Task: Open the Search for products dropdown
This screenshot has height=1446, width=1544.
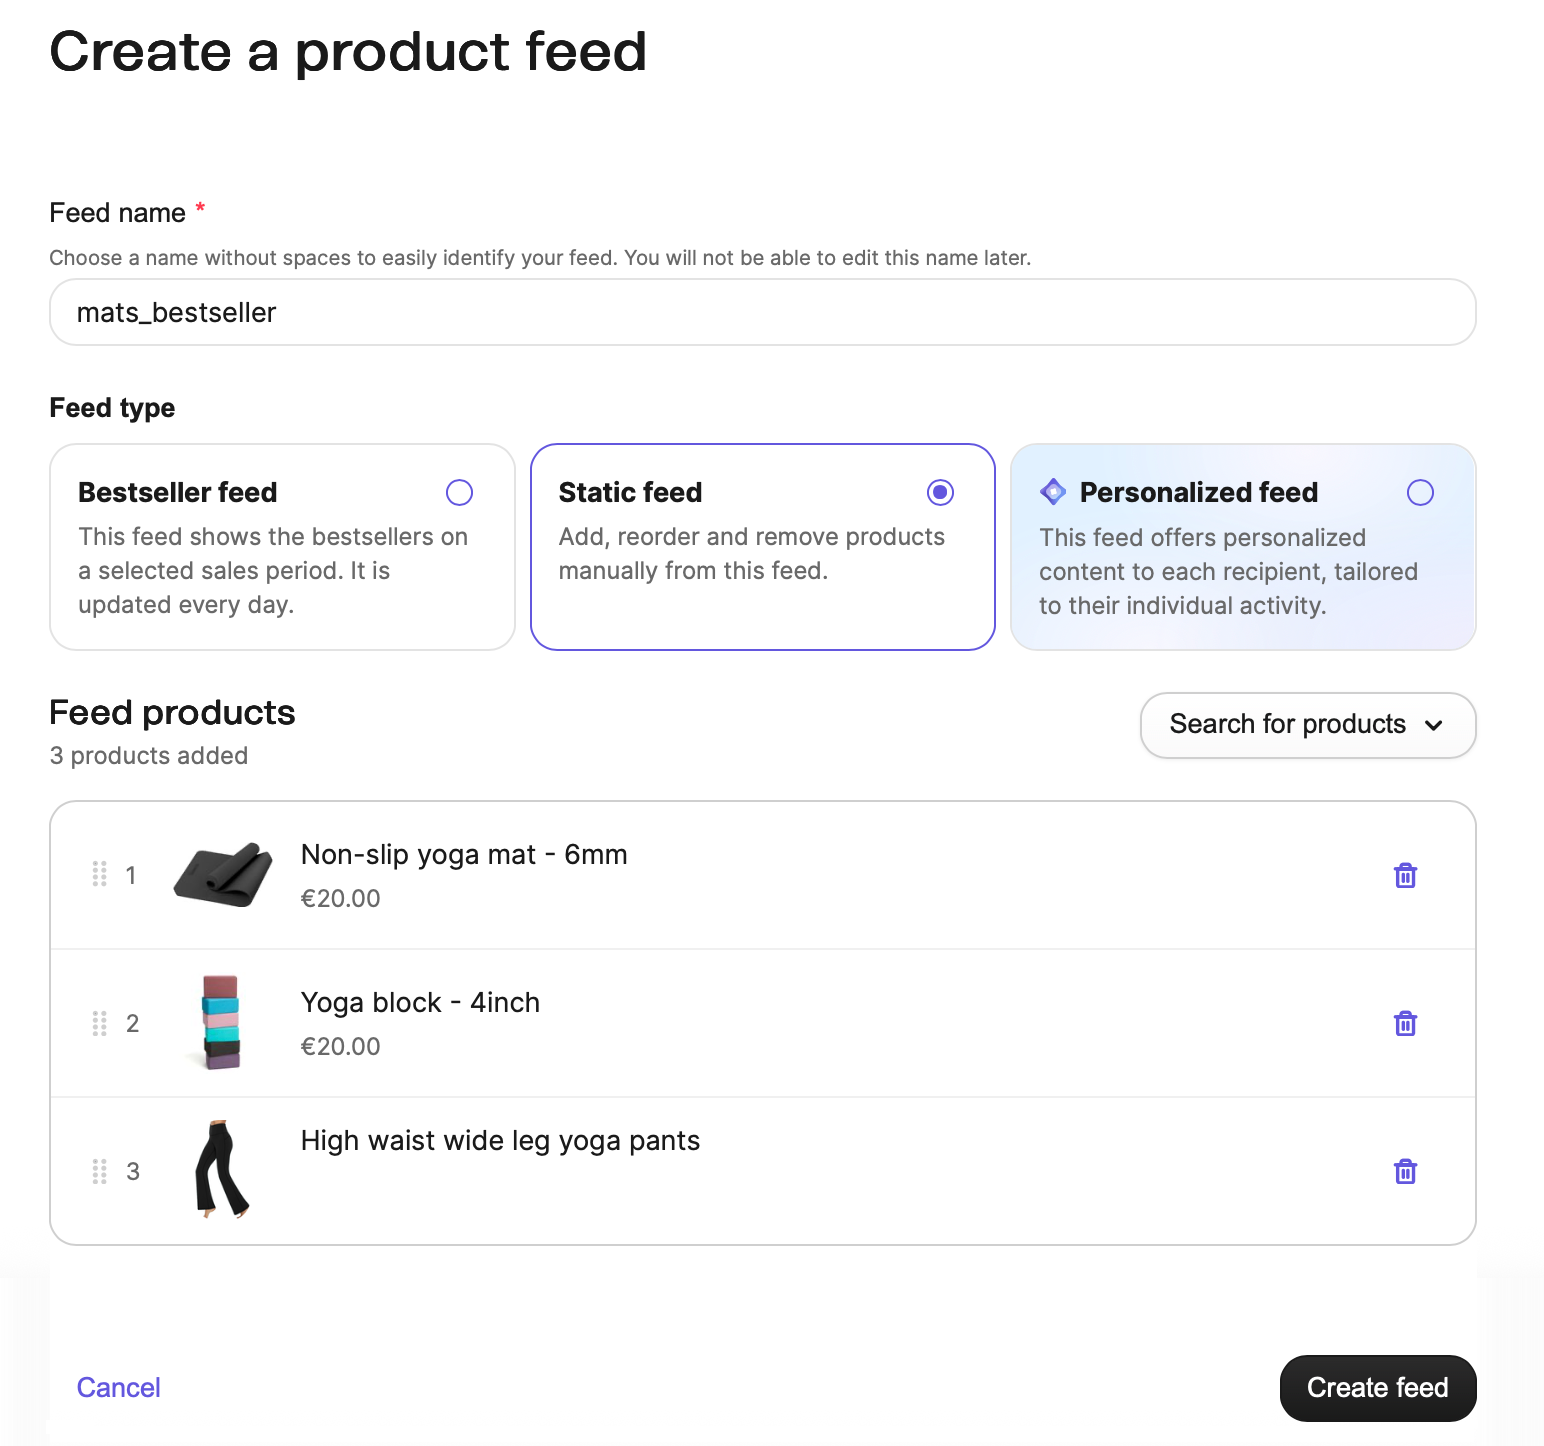Action: click(1306, 725)
